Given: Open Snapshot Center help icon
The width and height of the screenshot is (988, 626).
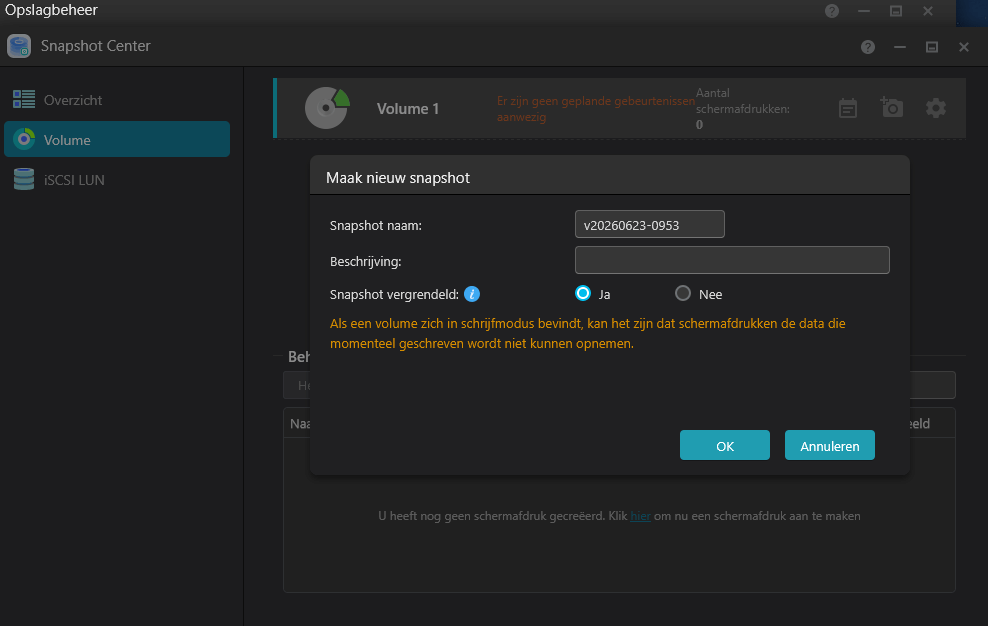Looking at the screenshot, I should 868,47.
